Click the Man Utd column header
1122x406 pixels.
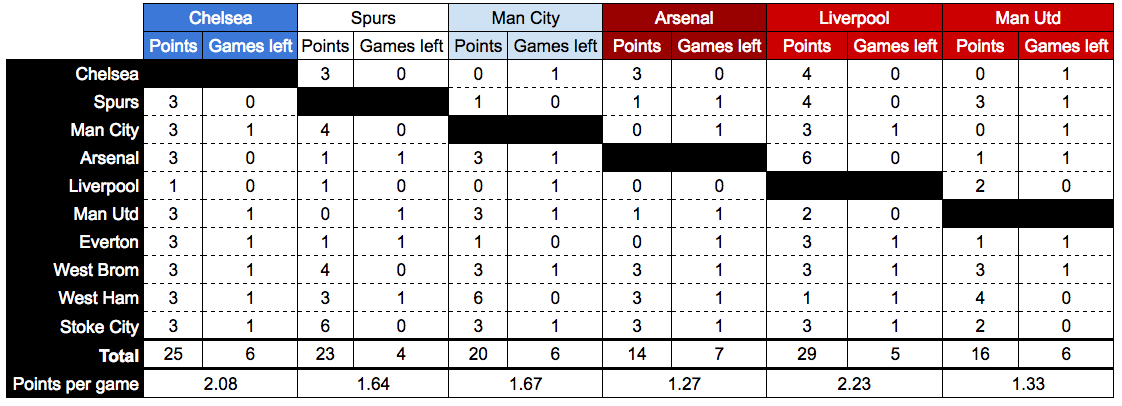(x=1029, y=18)
